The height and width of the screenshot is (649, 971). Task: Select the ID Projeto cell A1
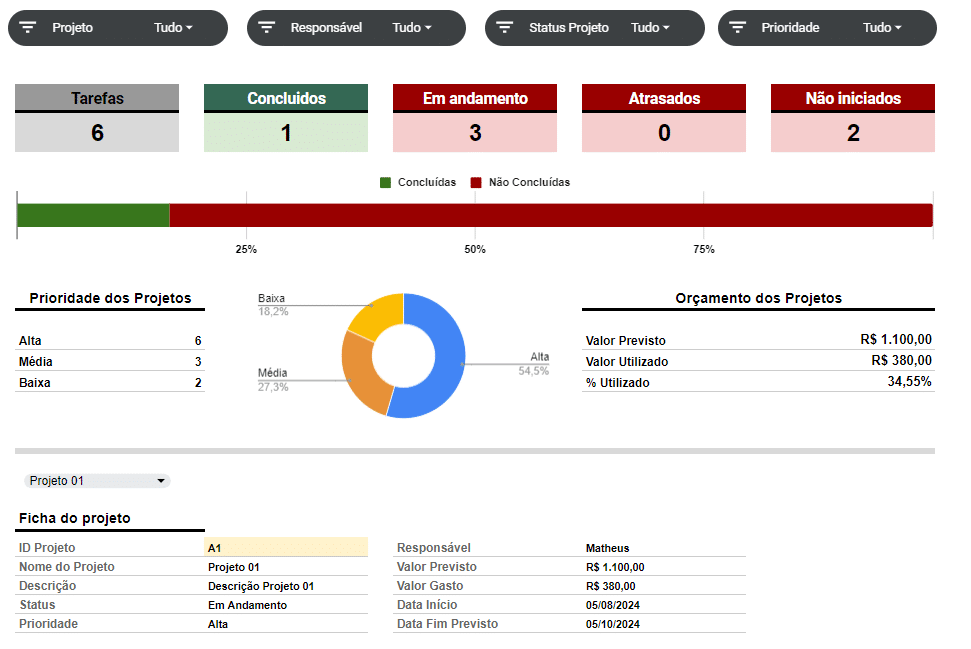pos(286,547)
